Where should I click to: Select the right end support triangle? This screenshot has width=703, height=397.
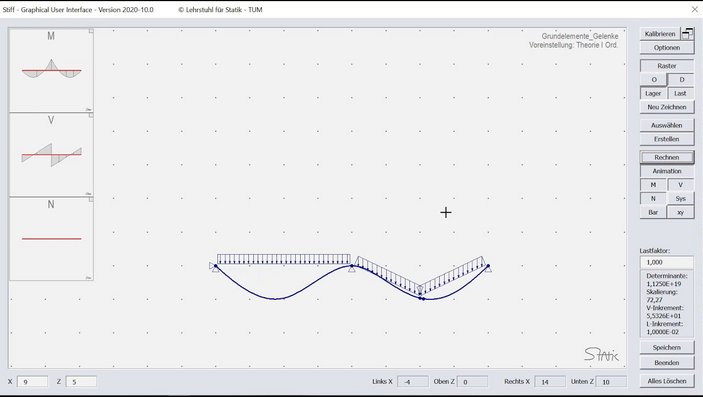click(x=488, y=269)
